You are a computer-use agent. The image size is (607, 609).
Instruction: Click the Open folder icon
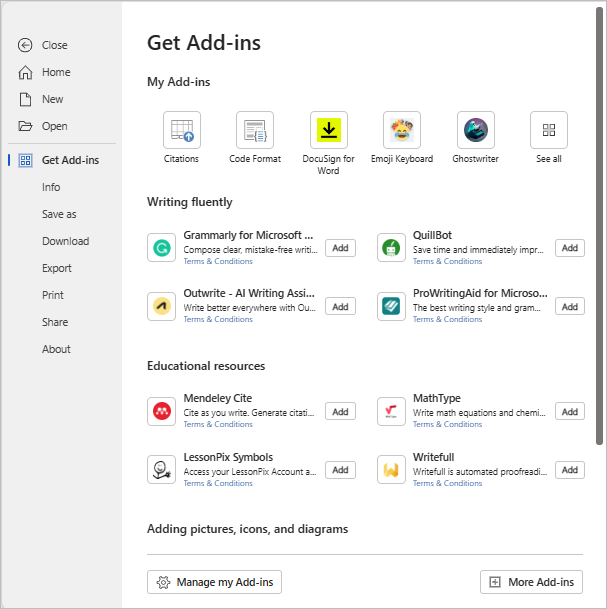[25, 126]
